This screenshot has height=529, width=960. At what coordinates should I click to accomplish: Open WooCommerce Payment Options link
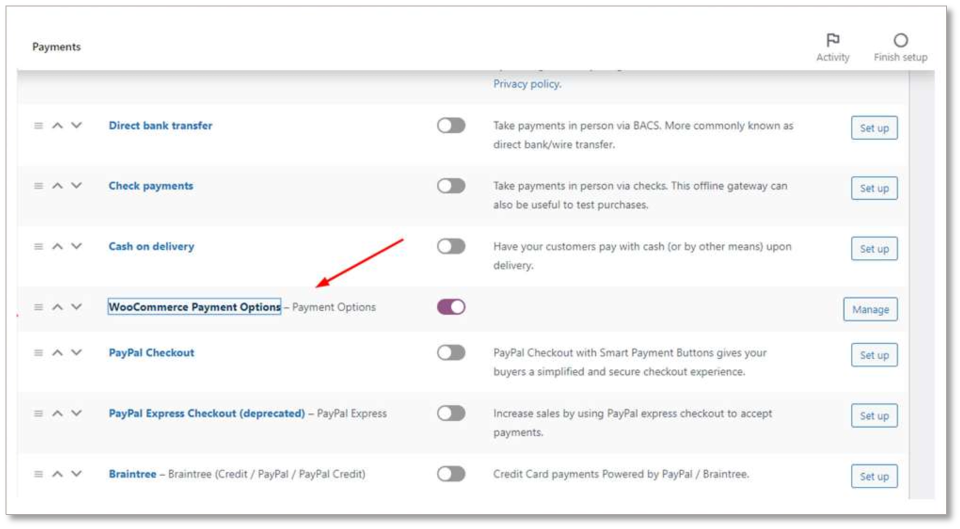coord(195,307)
